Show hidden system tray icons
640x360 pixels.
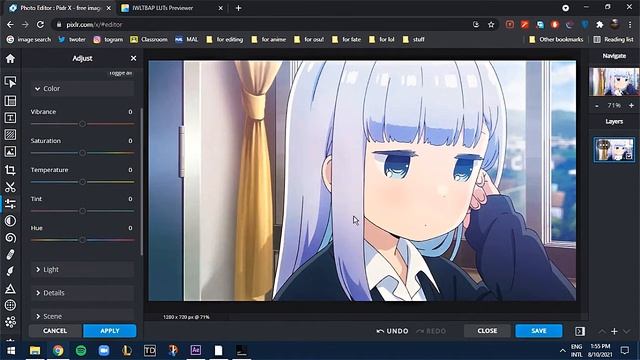[x=562, y=351]
